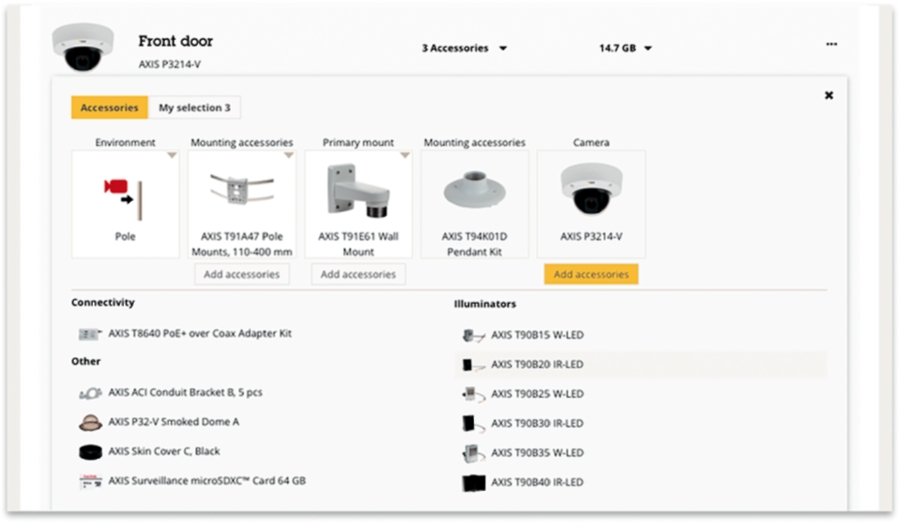Select AXIS T90B35 W-LED text
This screenshot has width=906, height=528.
[537, 453]
